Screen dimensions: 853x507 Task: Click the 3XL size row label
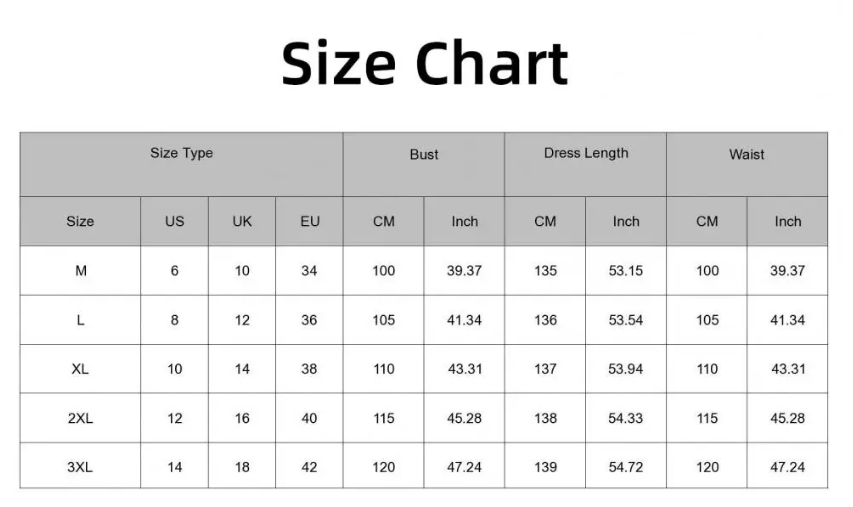pos(80,467)
